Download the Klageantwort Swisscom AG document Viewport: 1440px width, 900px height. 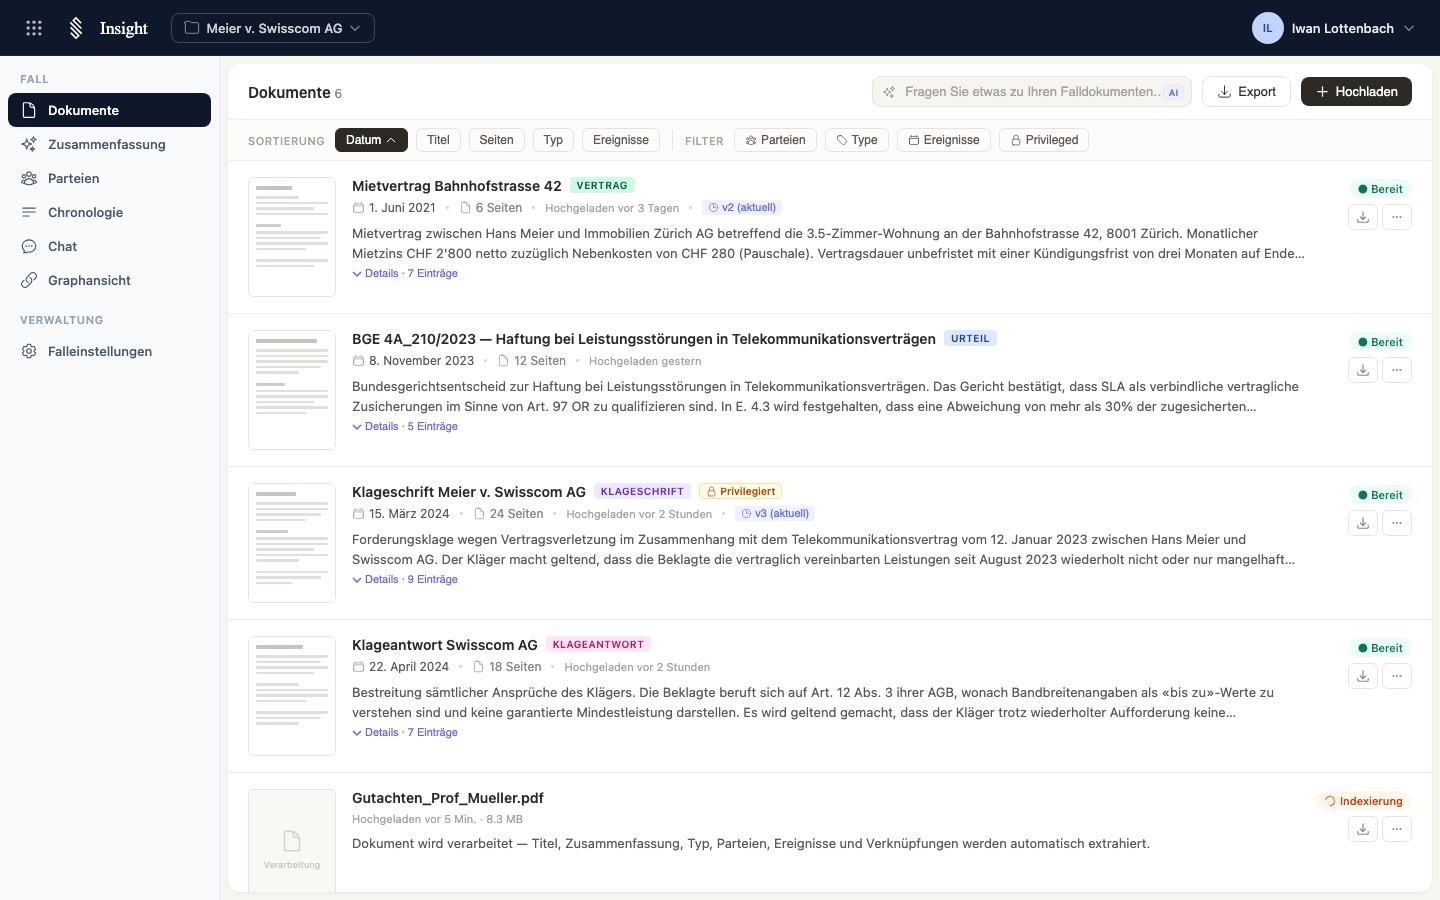(1363, 676)
